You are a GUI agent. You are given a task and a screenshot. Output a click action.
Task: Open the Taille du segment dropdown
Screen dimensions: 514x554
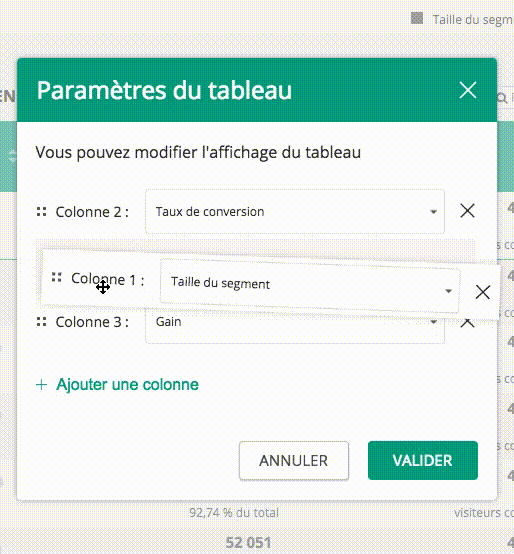click(x=310, y=286)
